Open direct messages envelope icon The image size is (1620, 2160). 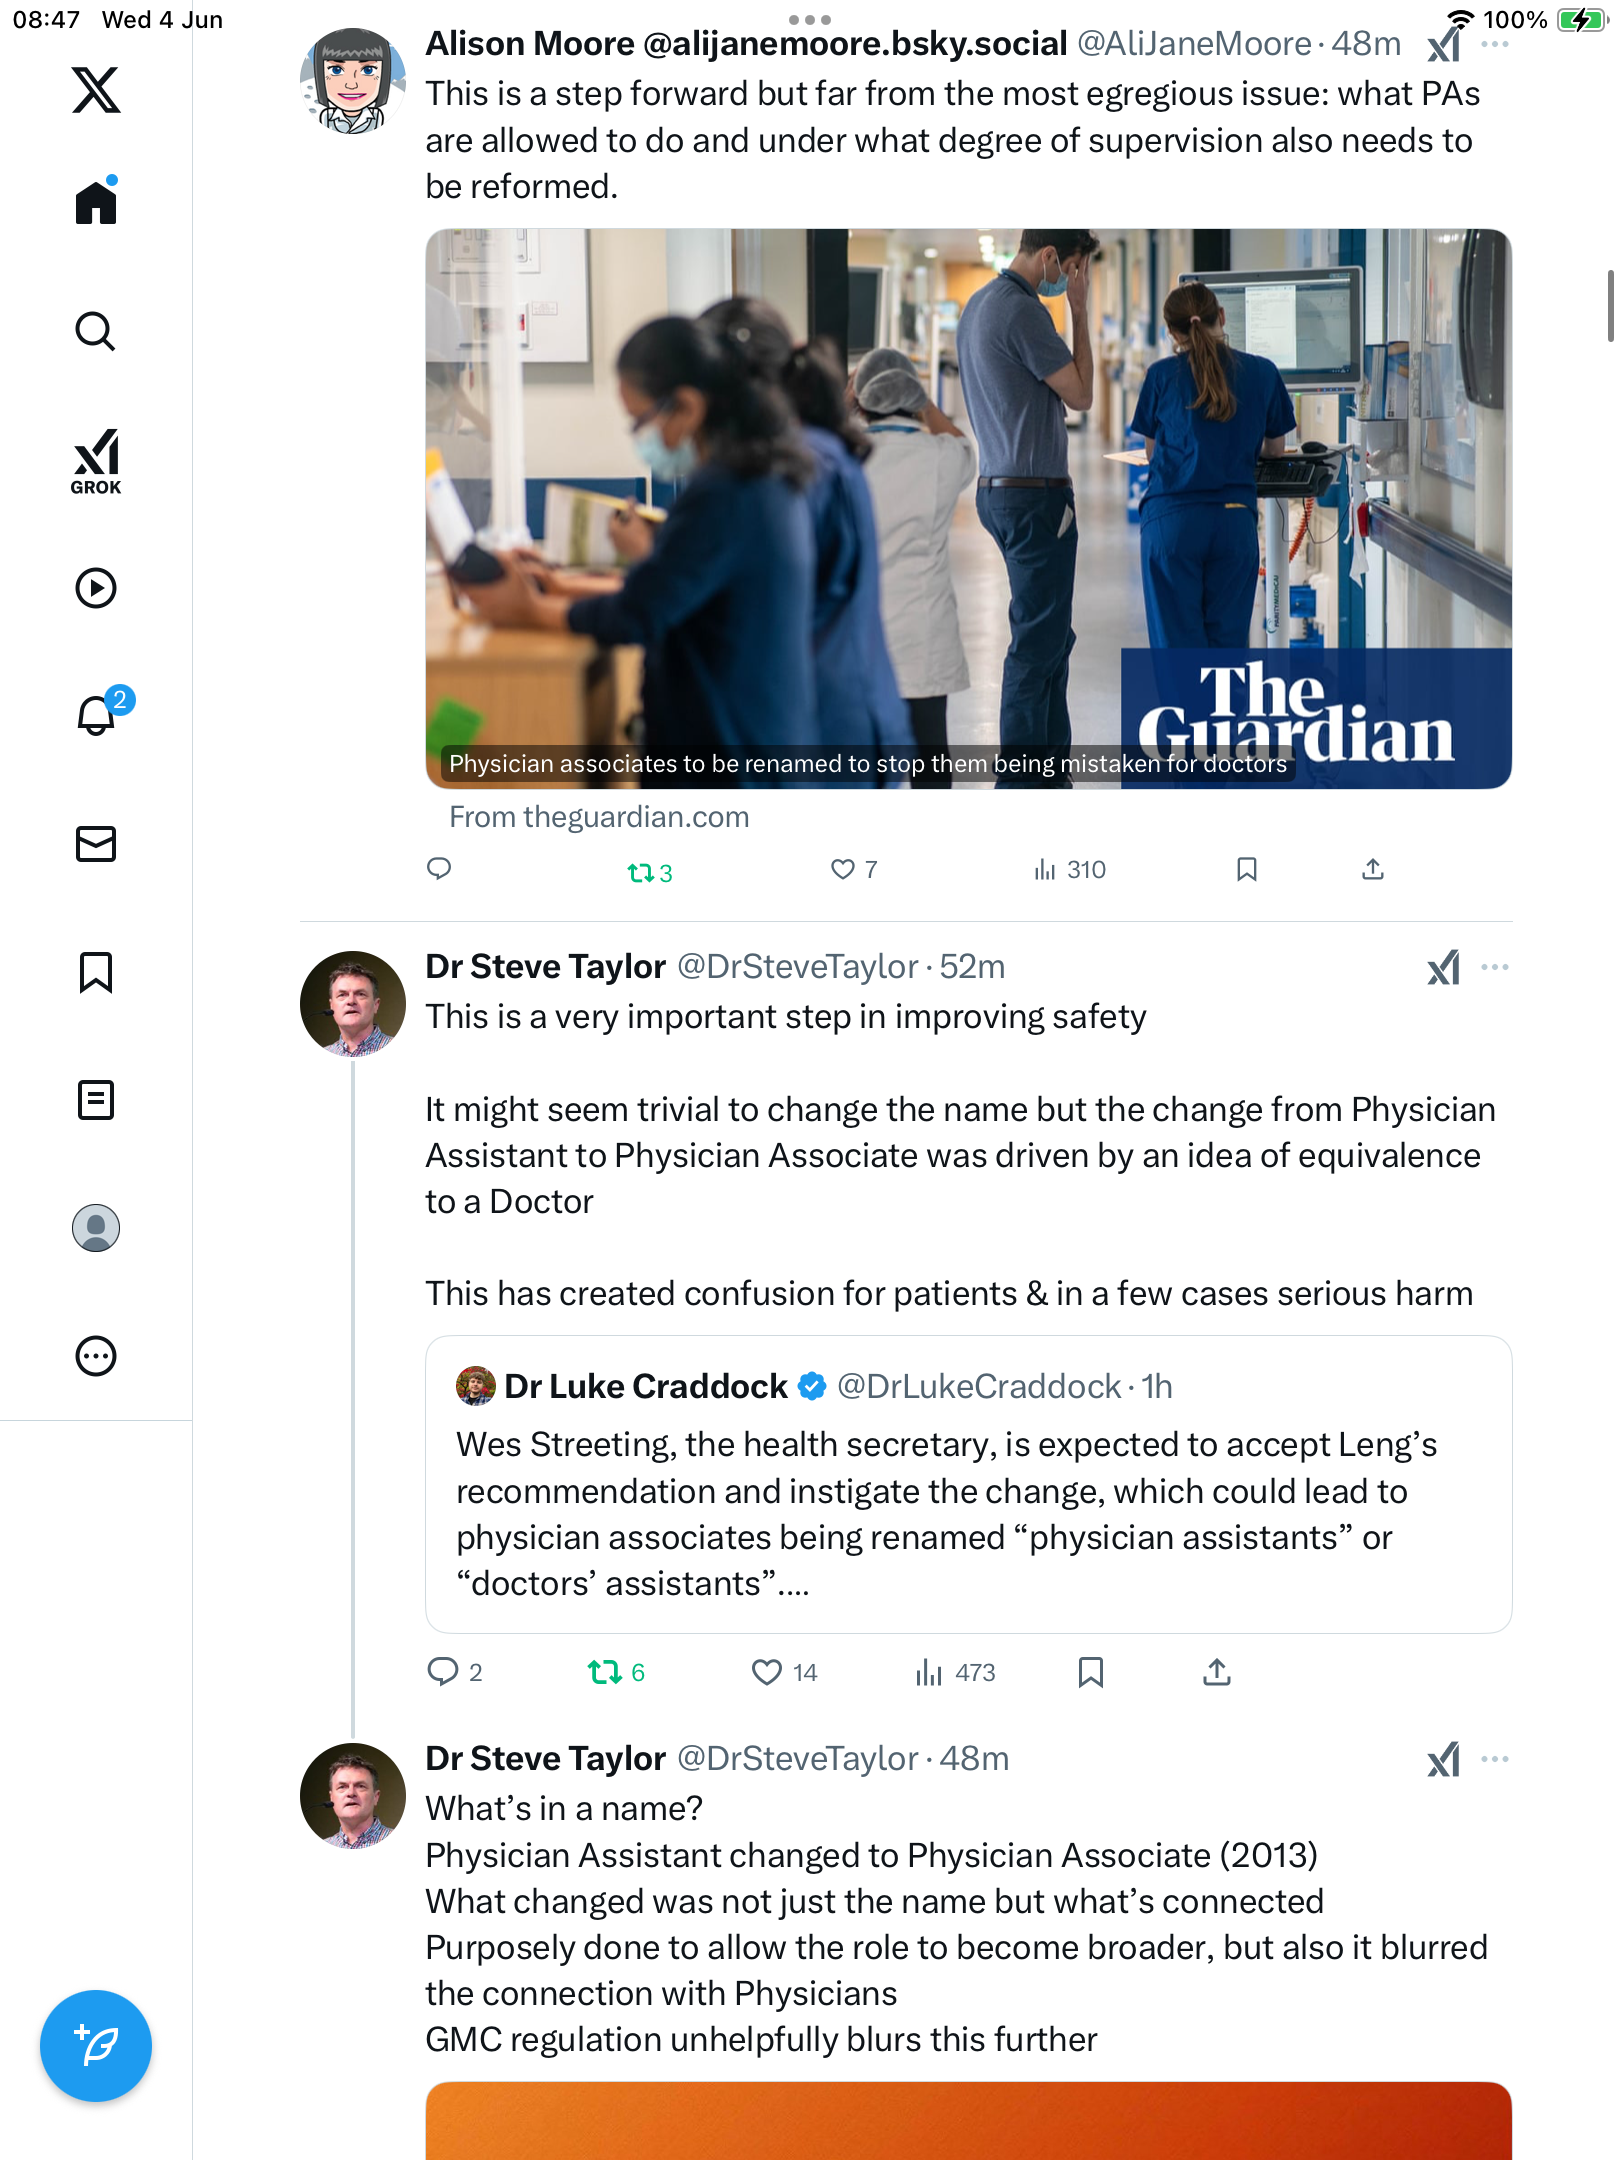(96, 844)
